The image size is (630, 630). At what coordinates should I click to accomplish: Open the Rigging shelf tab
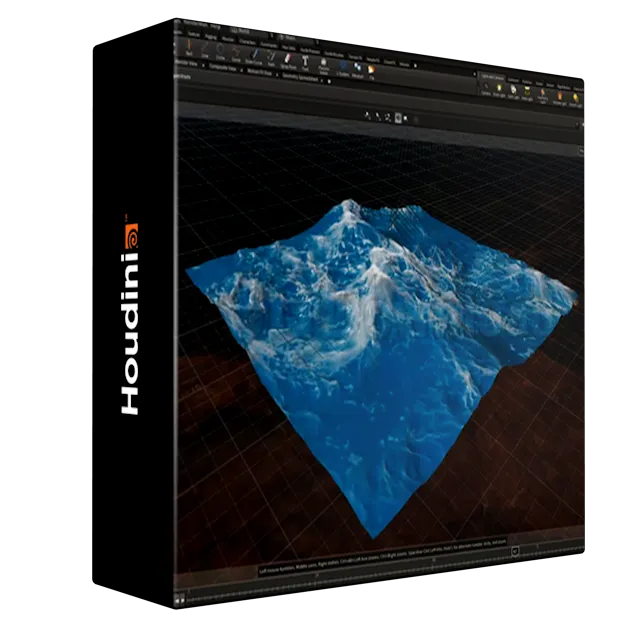211,37
